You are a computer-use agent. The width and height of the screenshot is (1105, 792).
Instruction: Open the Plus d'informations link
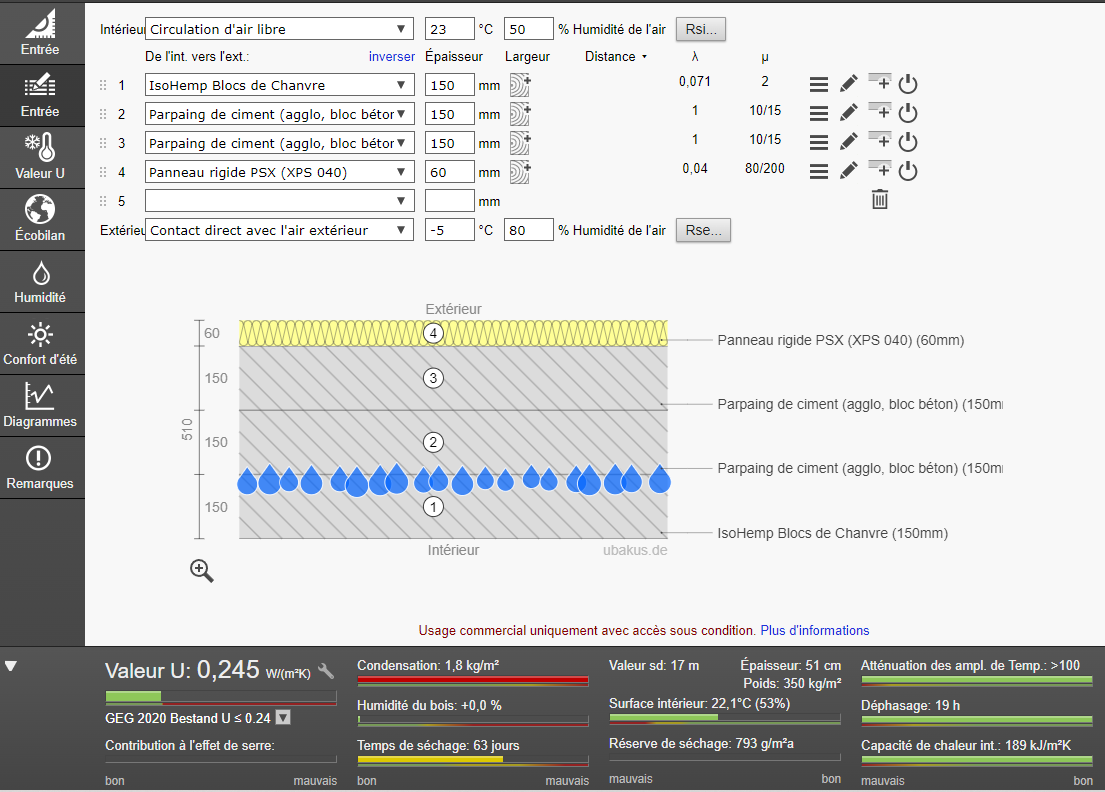click(x=815, y=630)
